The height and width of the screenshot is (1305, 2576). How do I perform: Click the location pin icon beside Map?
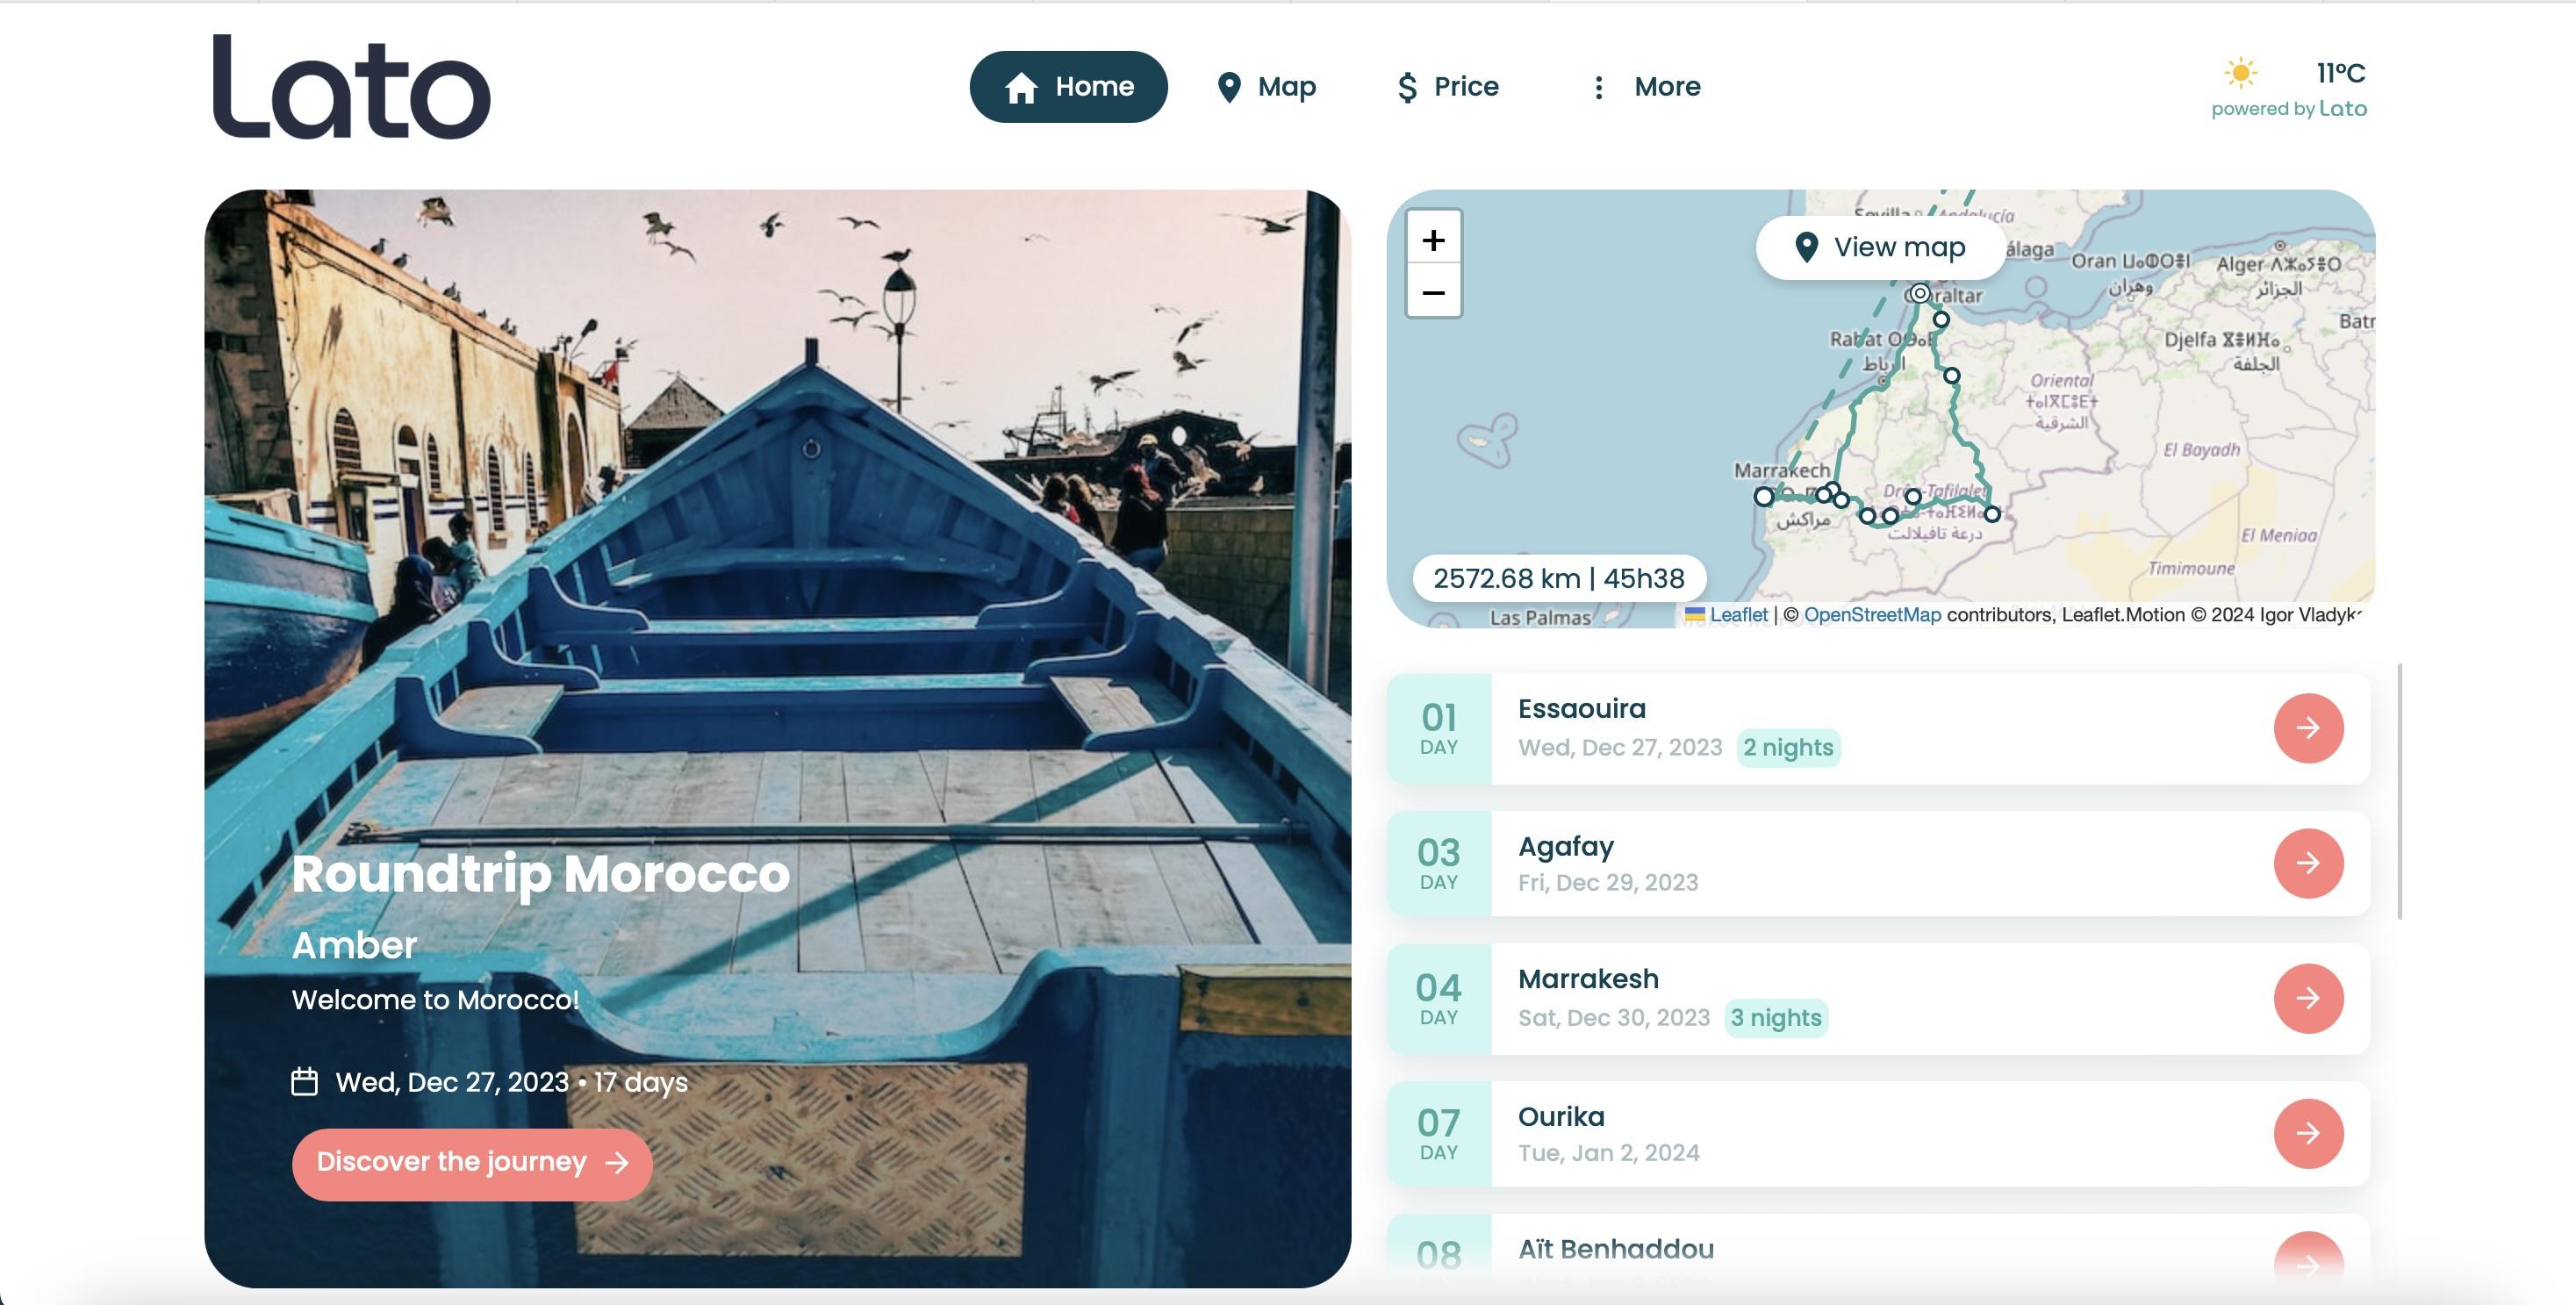[1228, 86]
